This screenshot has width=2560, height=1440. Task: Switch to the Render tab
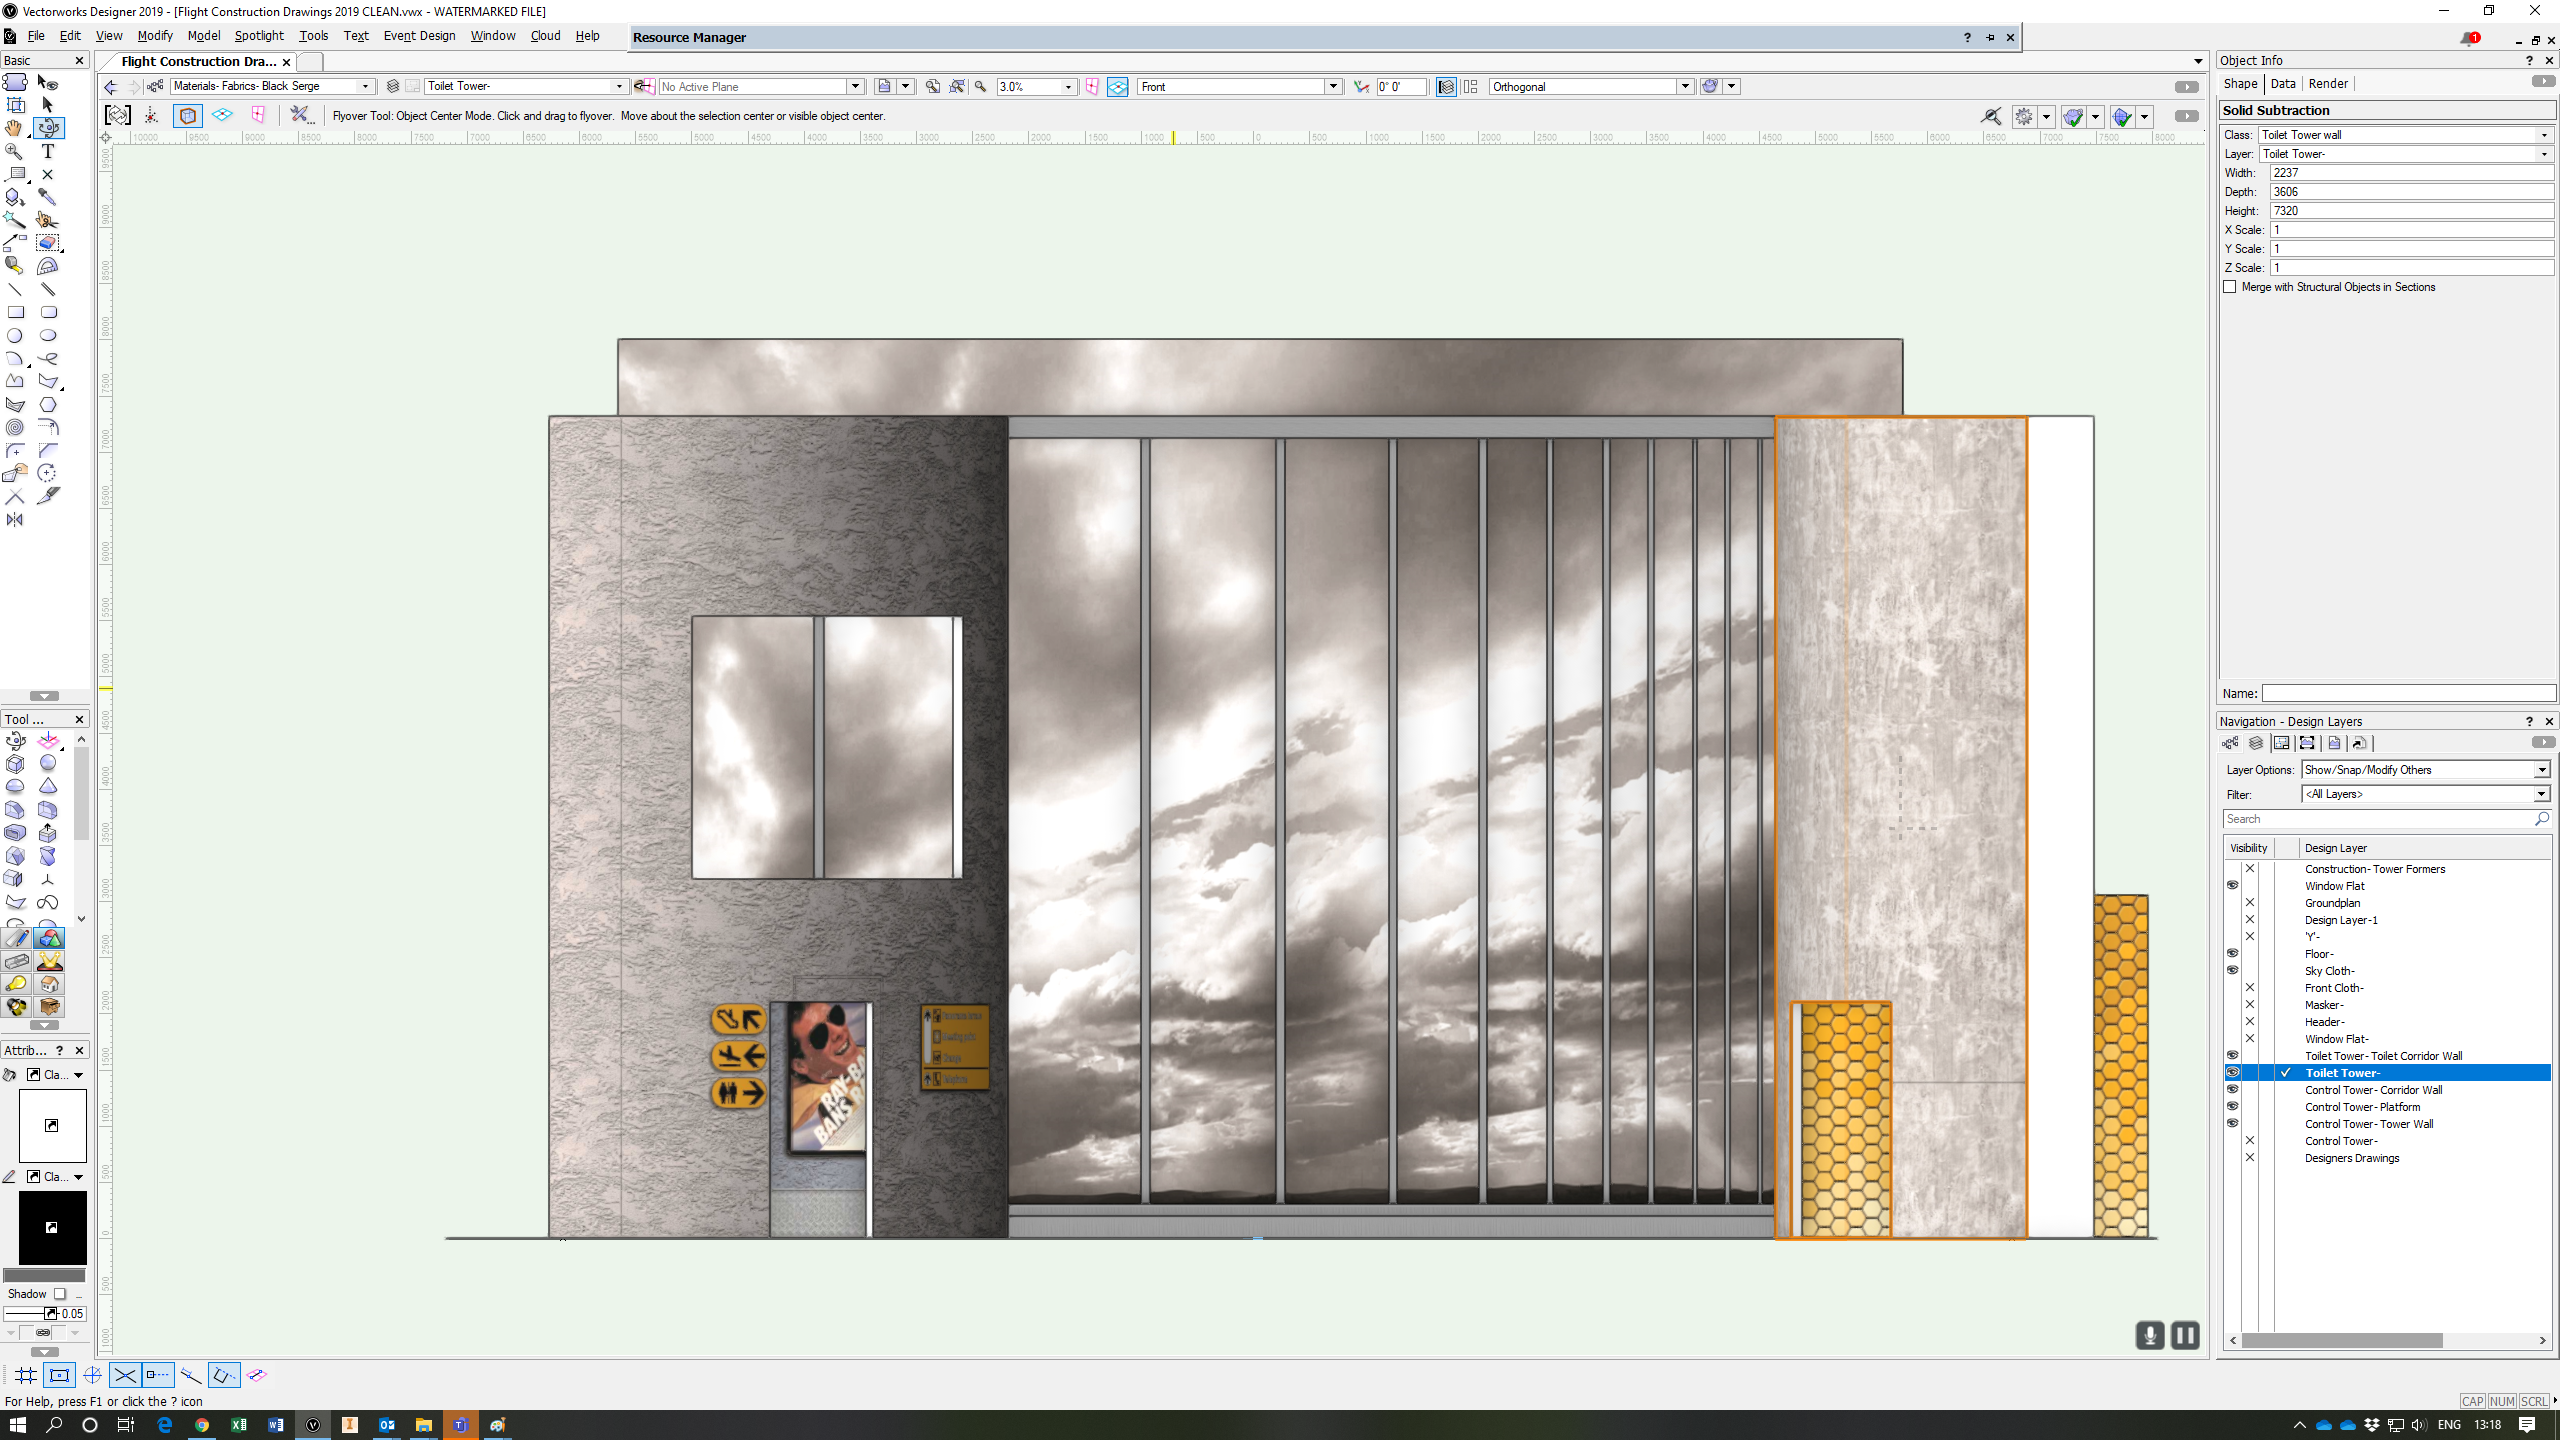pyautogui.click(x=2328, y=84)
